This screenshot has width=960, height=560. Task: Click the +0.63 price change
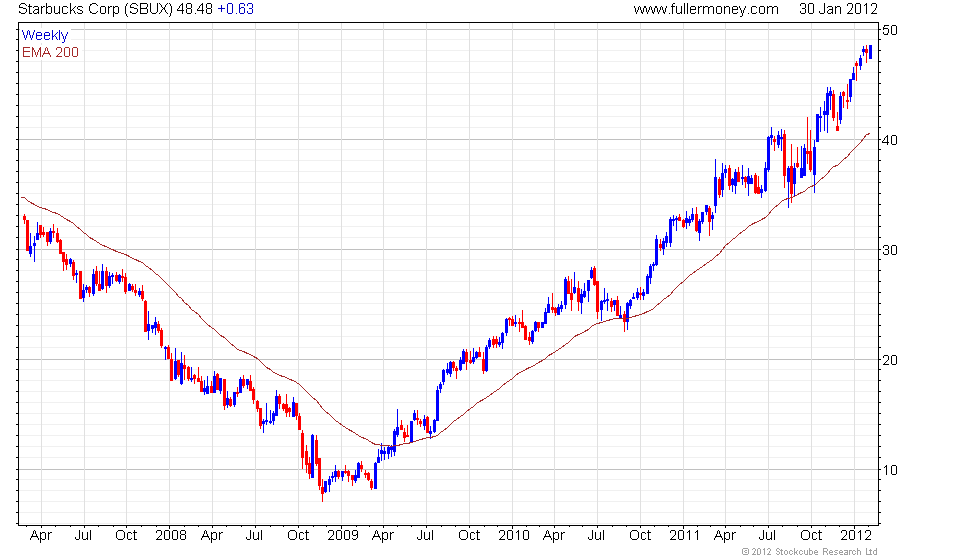pyautogui.click(x=236, y=9)
